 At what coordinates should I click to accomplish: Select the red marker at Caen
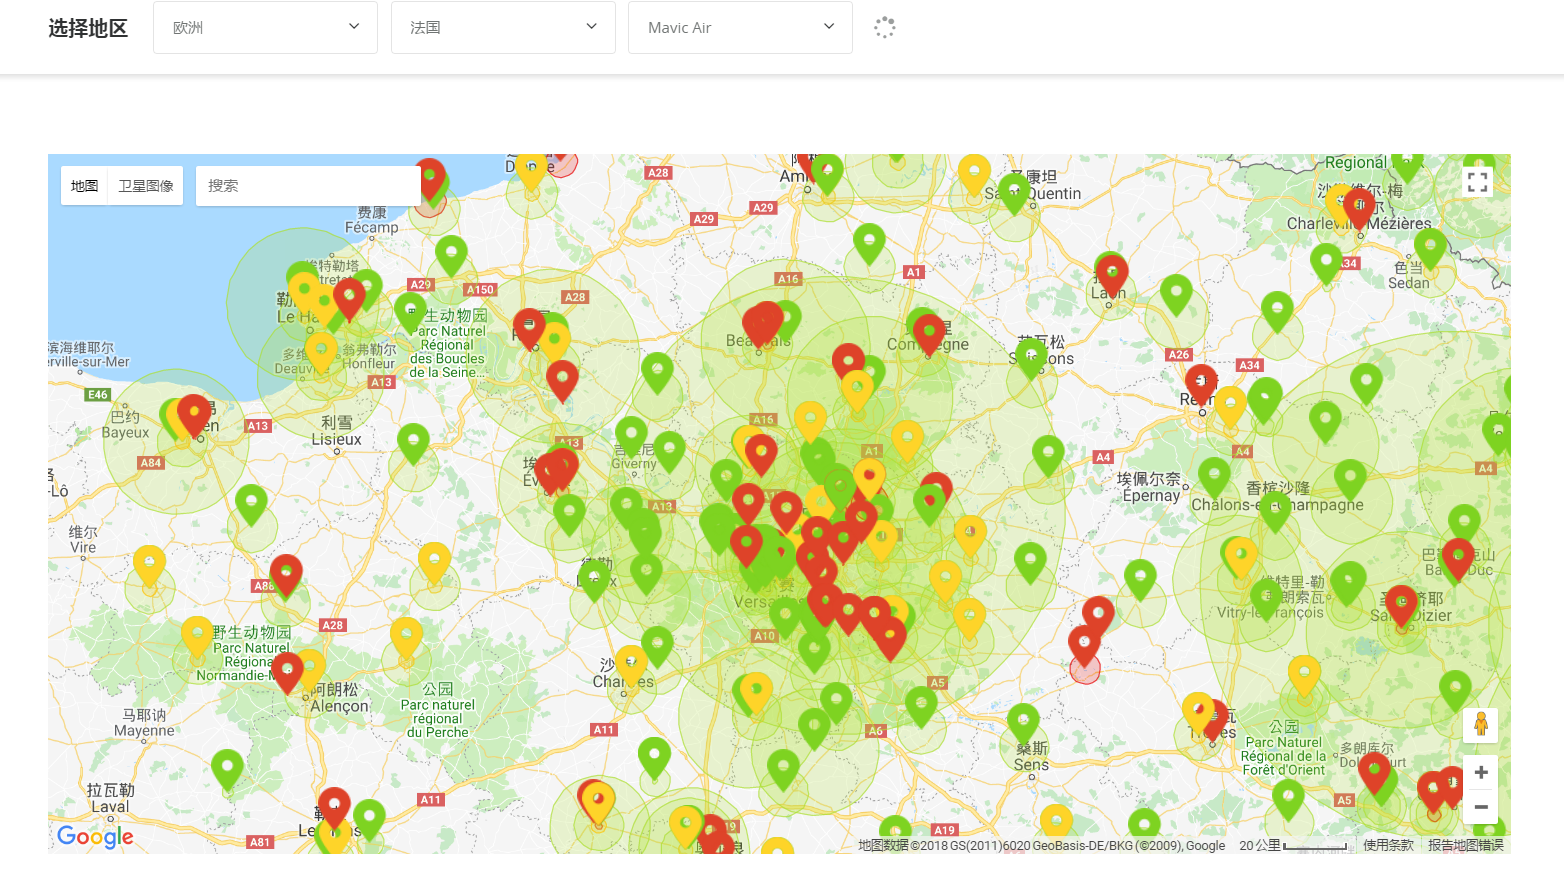click(194, 415)
